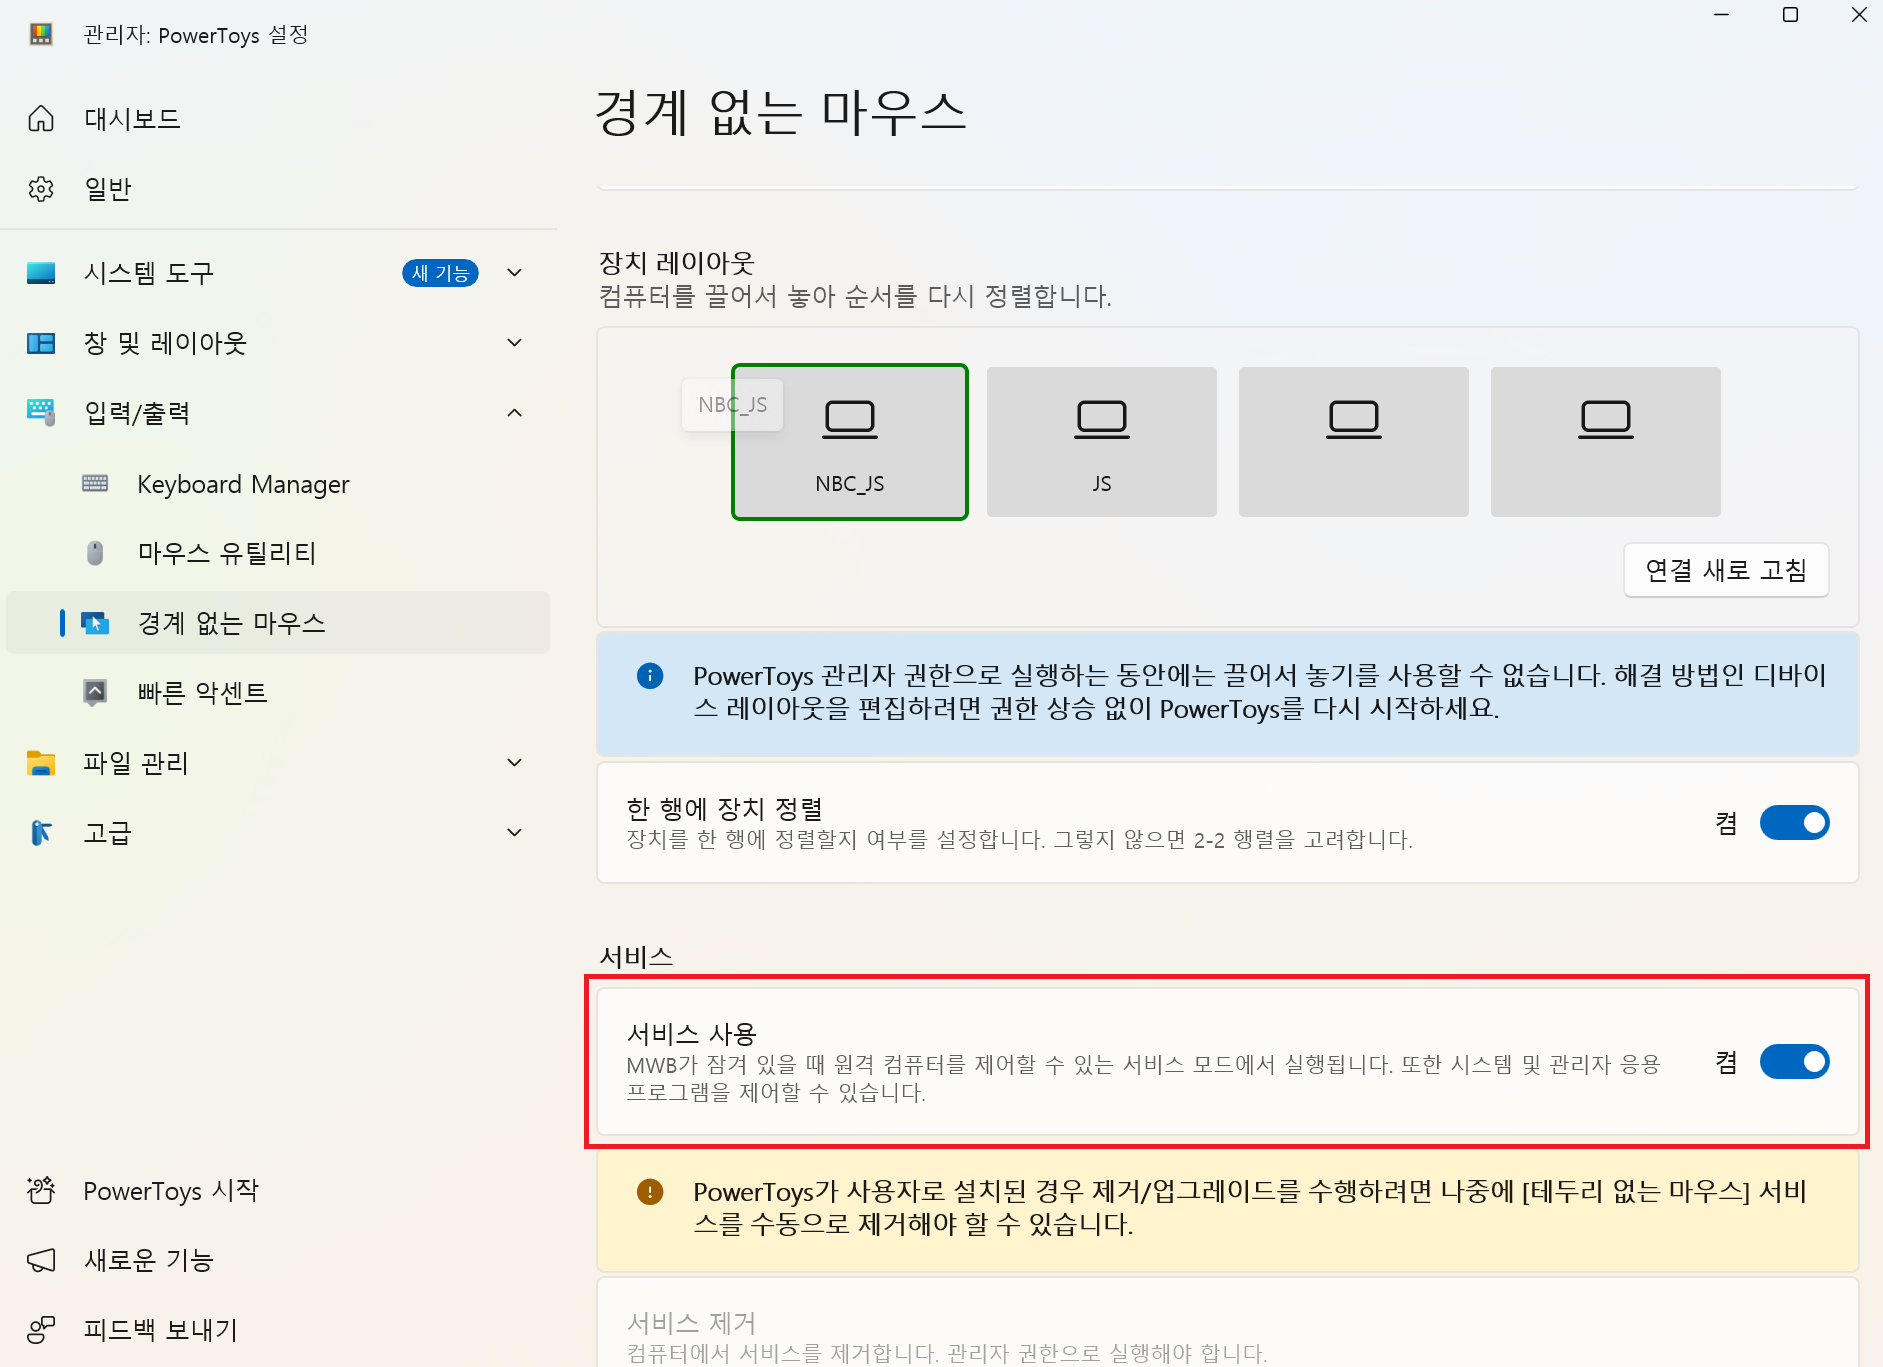Click the 서비스 제거 card
1883x1367 pixels.
[x=1228, y=1323]
